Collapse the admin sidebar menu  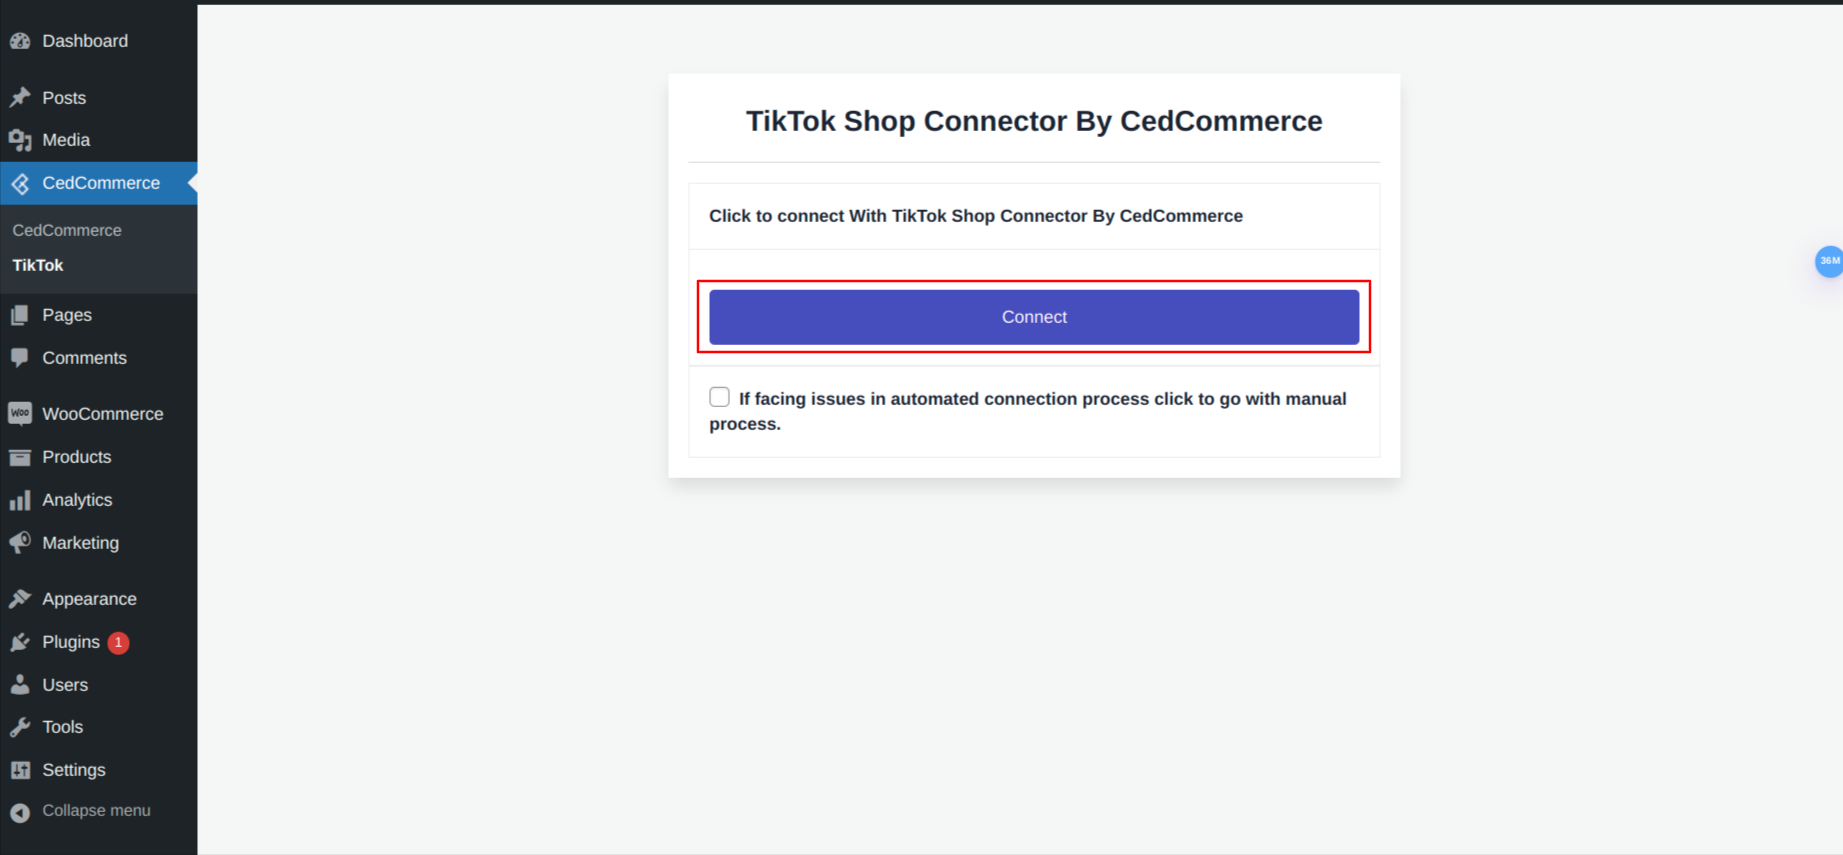click(95, 811)
